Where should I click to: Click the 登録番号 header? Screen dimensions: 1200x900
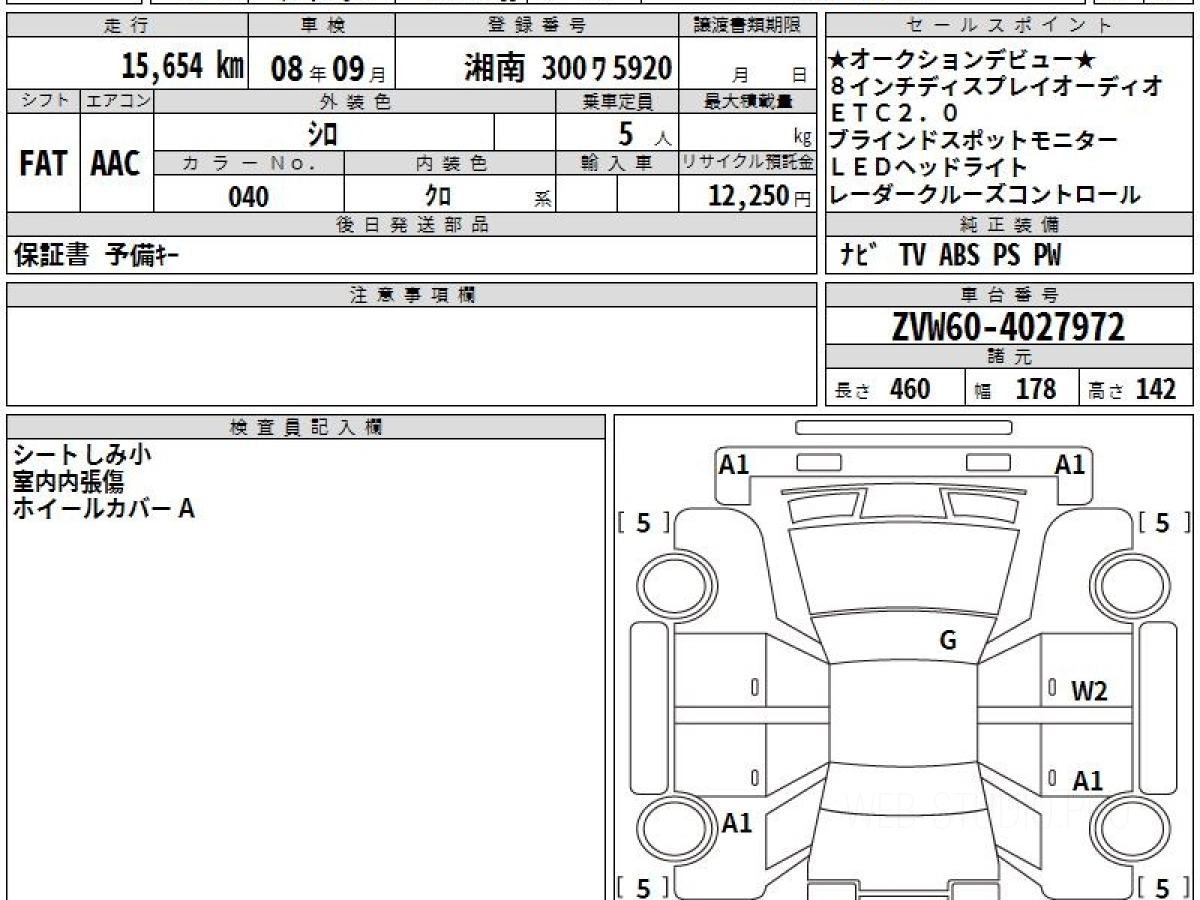537,26
